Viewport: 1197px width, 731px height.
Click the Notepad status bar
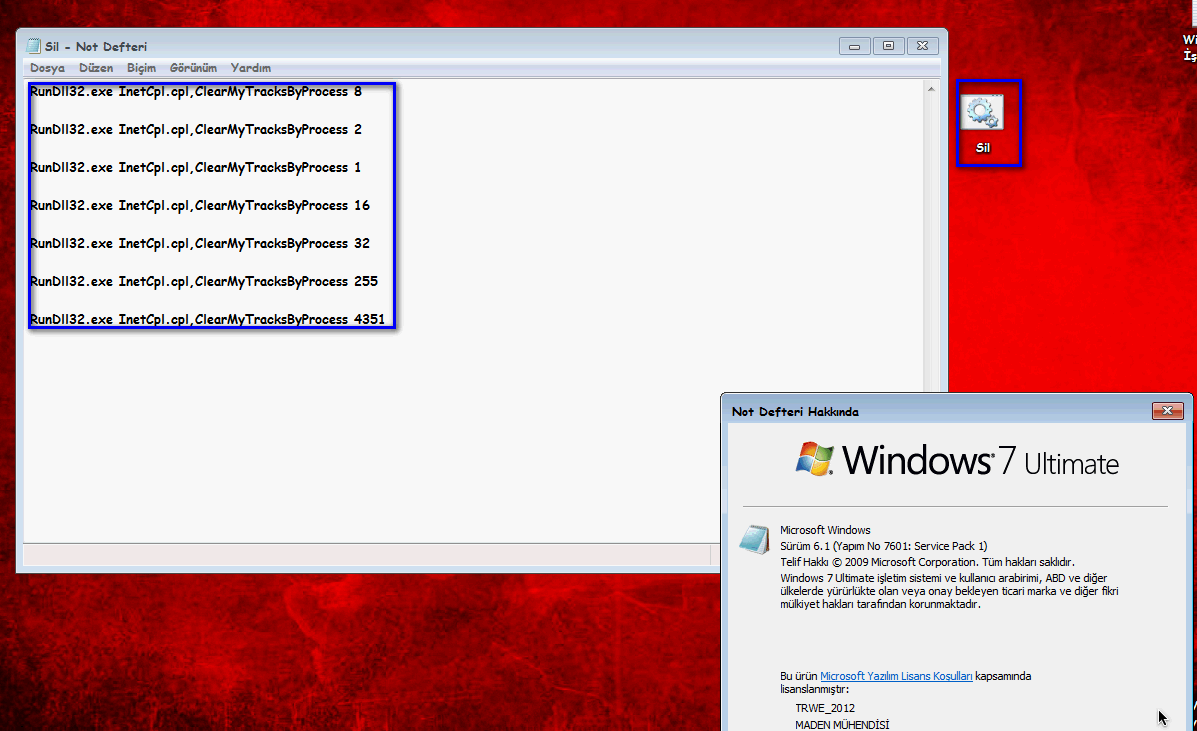pyautogui.click(x=371, y=555)
